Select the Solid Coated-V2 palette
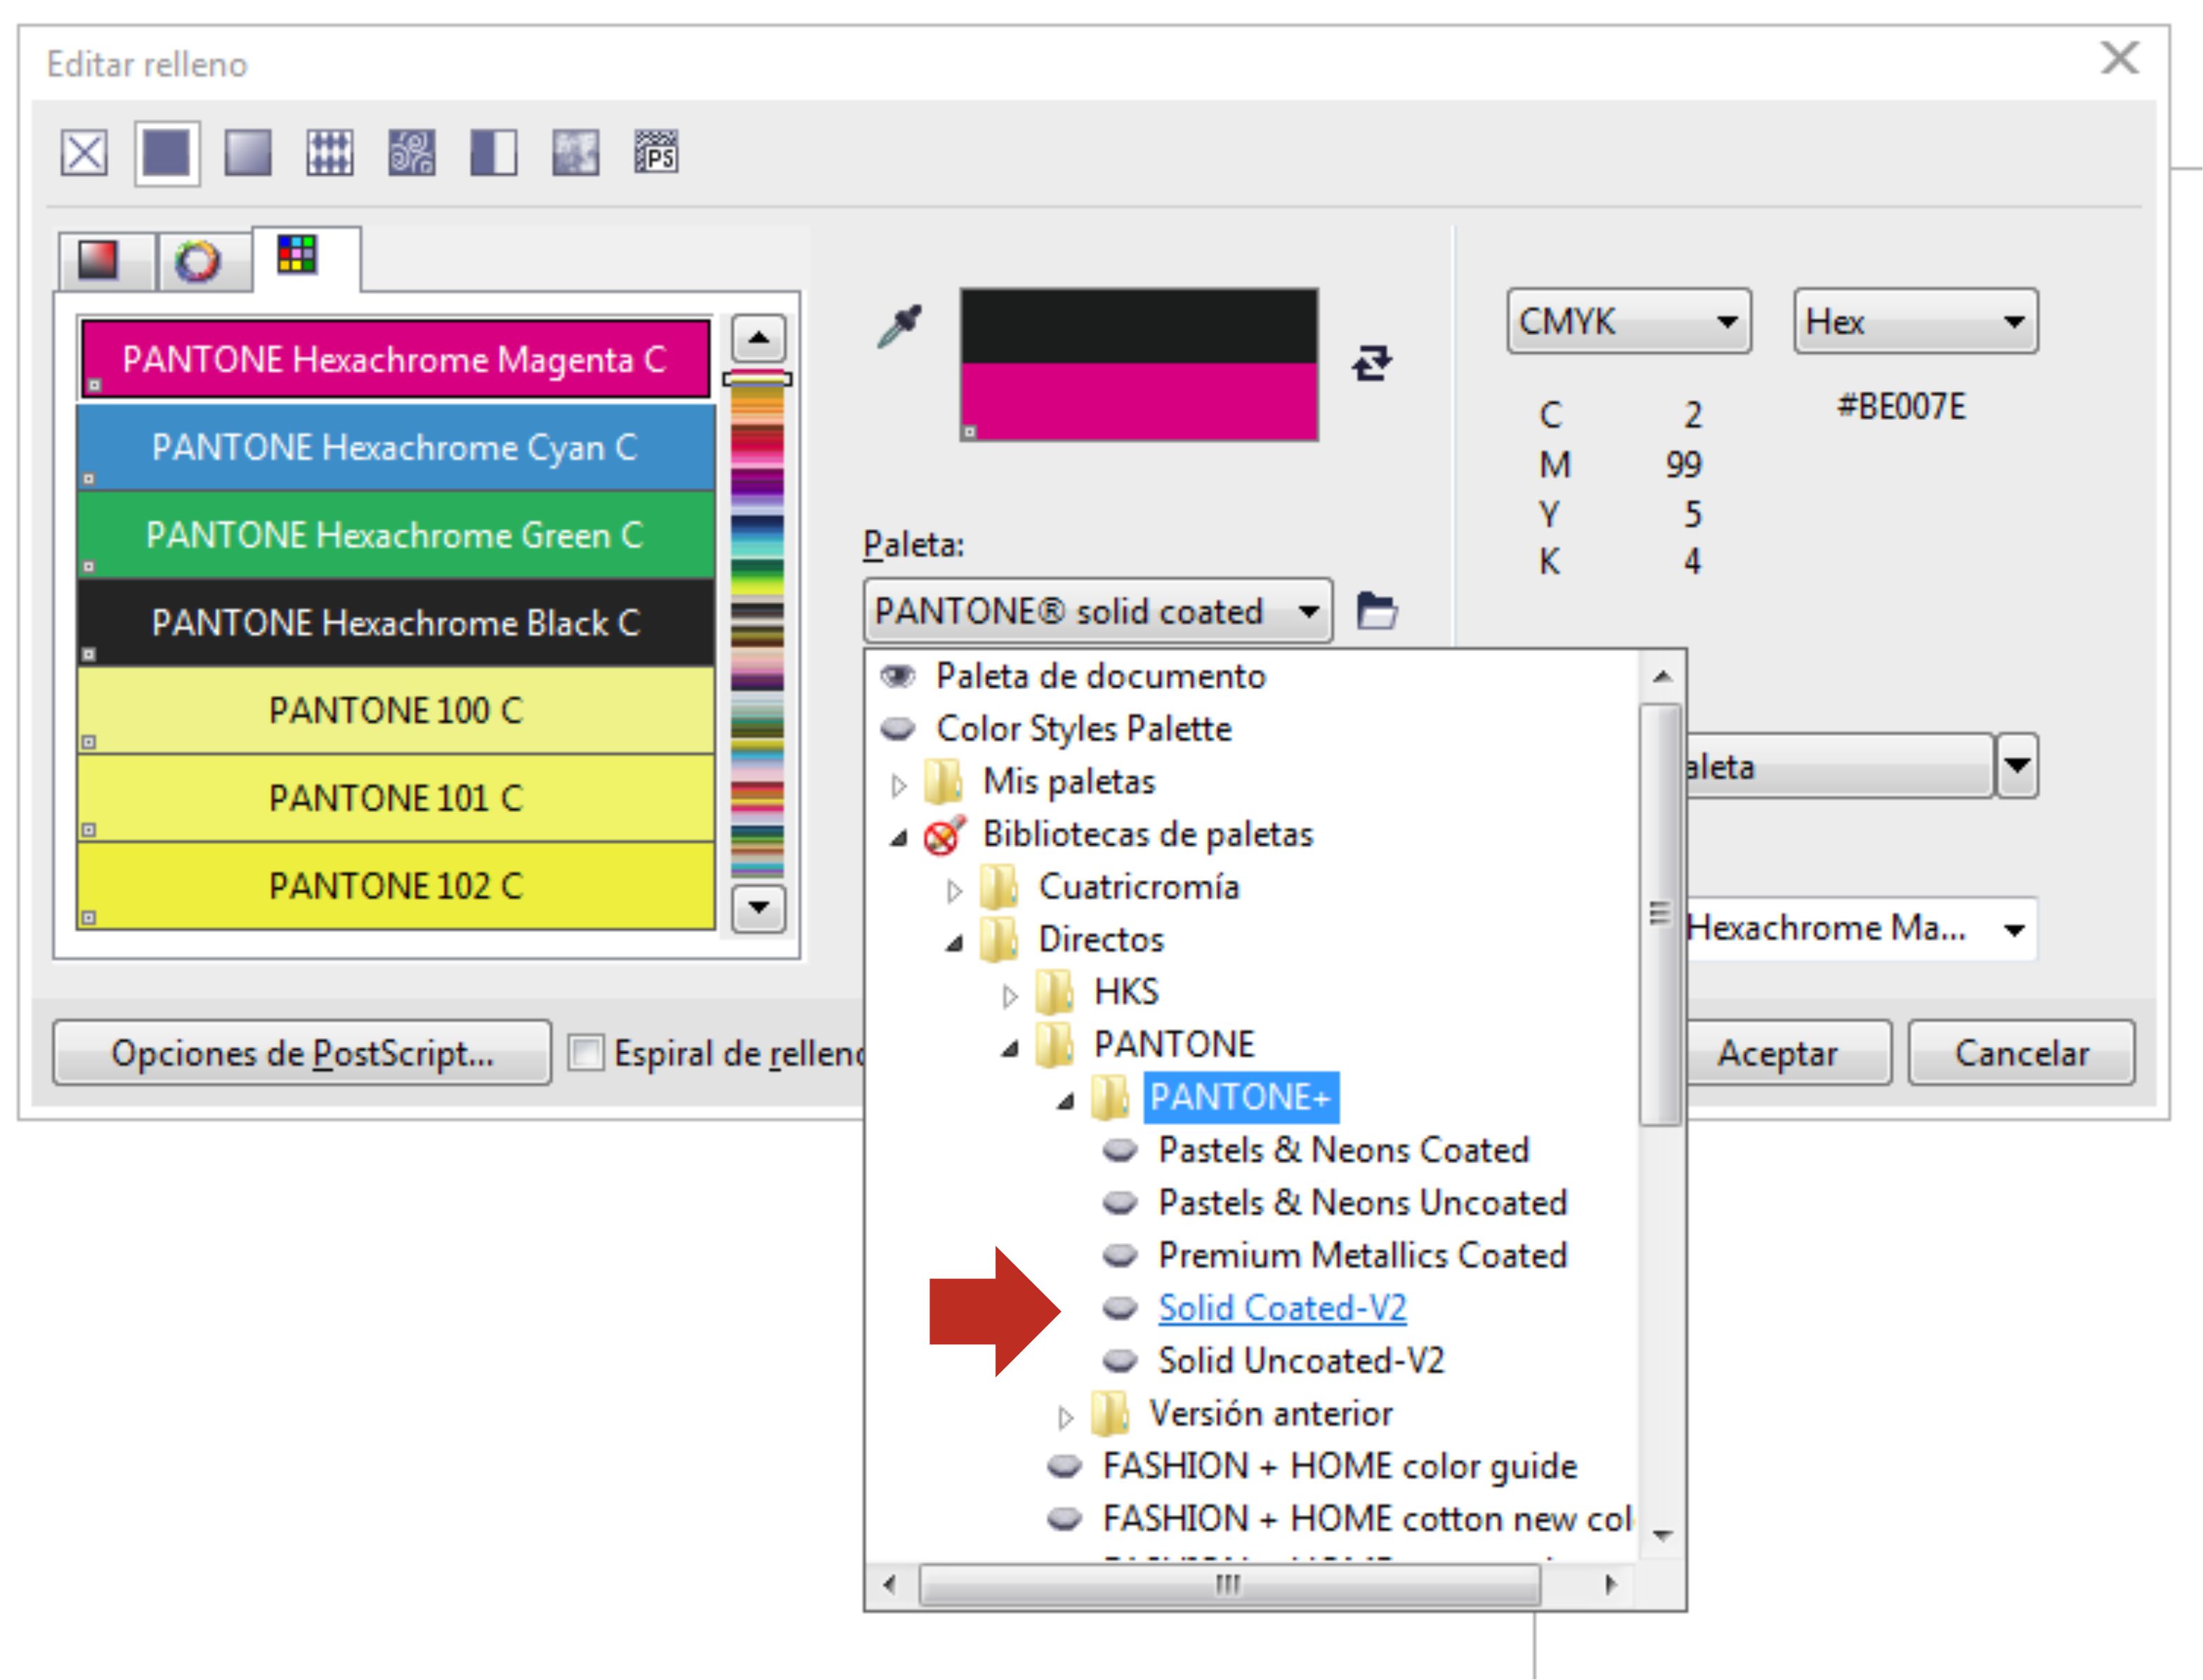This screenshot has width=2203, height=1680. (x=1282, y=1308)
